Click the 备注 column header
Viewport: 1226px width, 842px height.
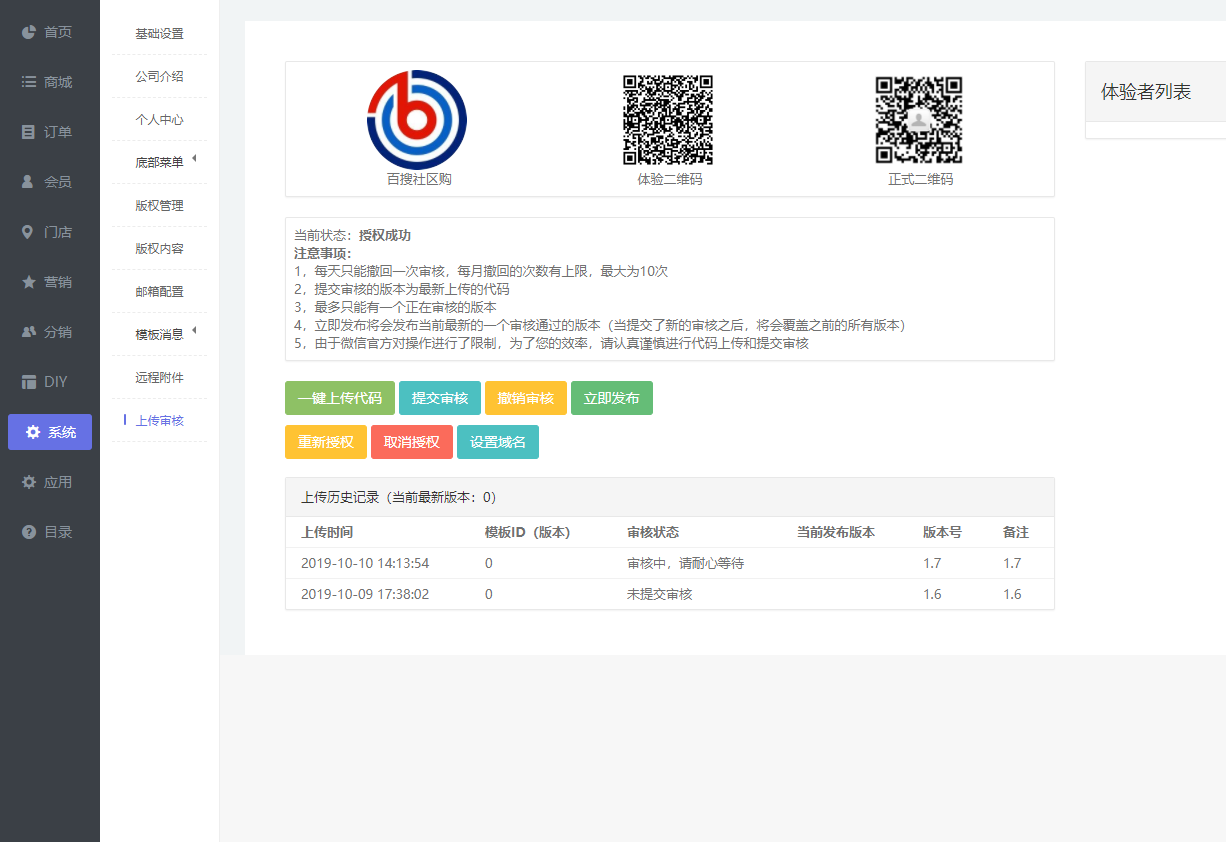[1016, 532]
